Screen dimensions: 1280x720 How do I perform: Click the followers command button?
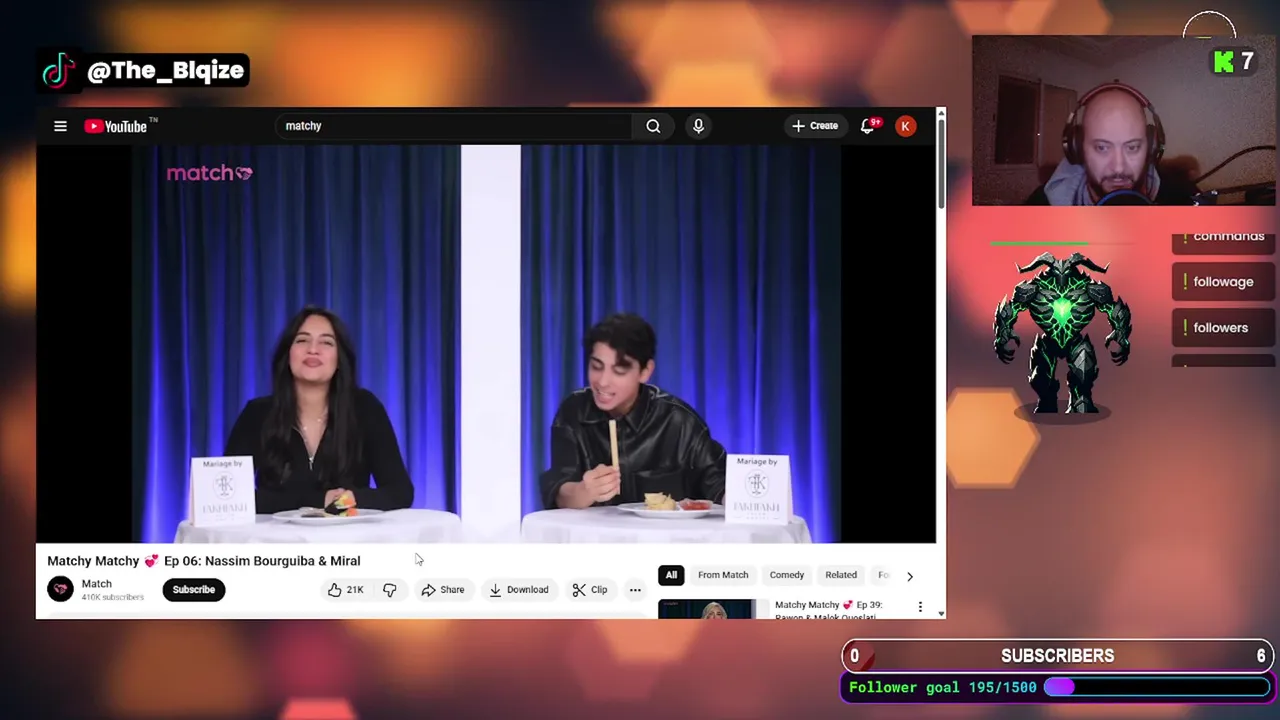[x=1223, y=328]
